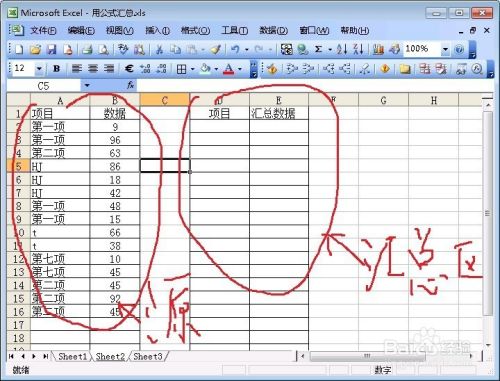
Task: Save the workbook with the floppy disk icon
Action: tap(51, 50)
